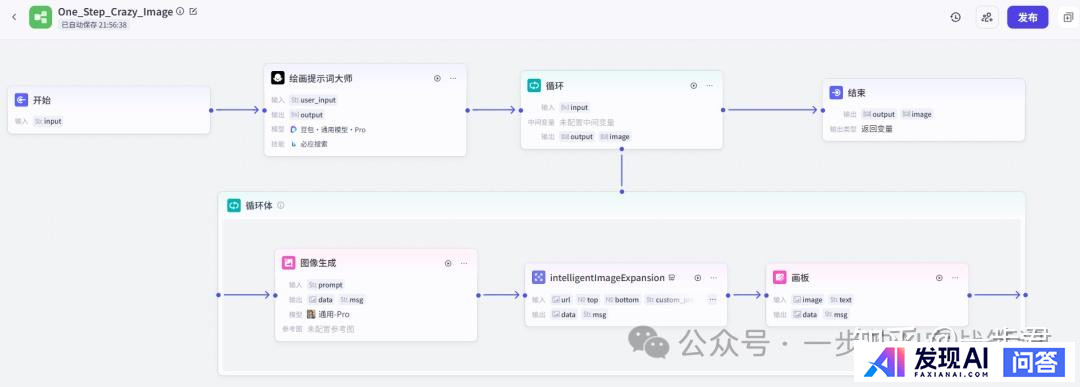
Task: Open version history clock icon
Action: pyautogui.click(x=955, y=17)
